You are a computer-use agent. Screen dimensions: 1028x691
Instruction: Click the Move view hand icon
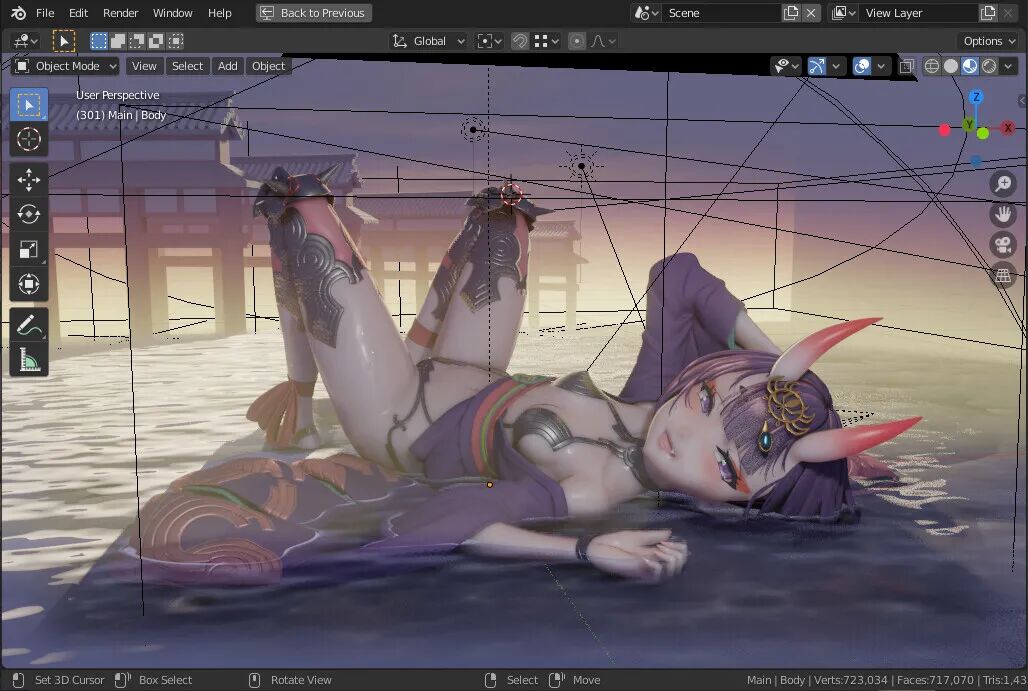pyautogui.click(x=1002, y=214)
